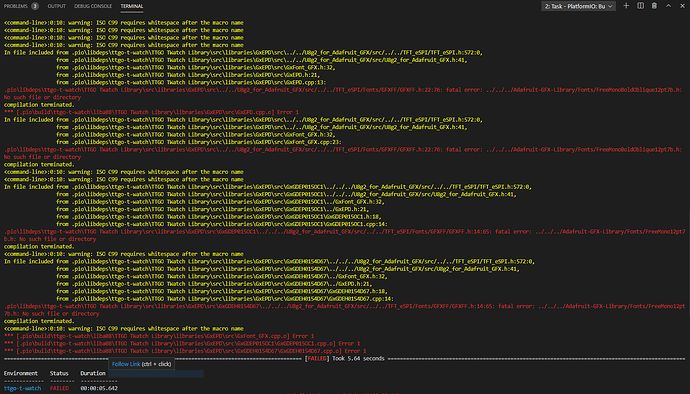Click the topmost ISO C99 warning line
The height and width of the screenshot is (394, 690).
(124, 22)
